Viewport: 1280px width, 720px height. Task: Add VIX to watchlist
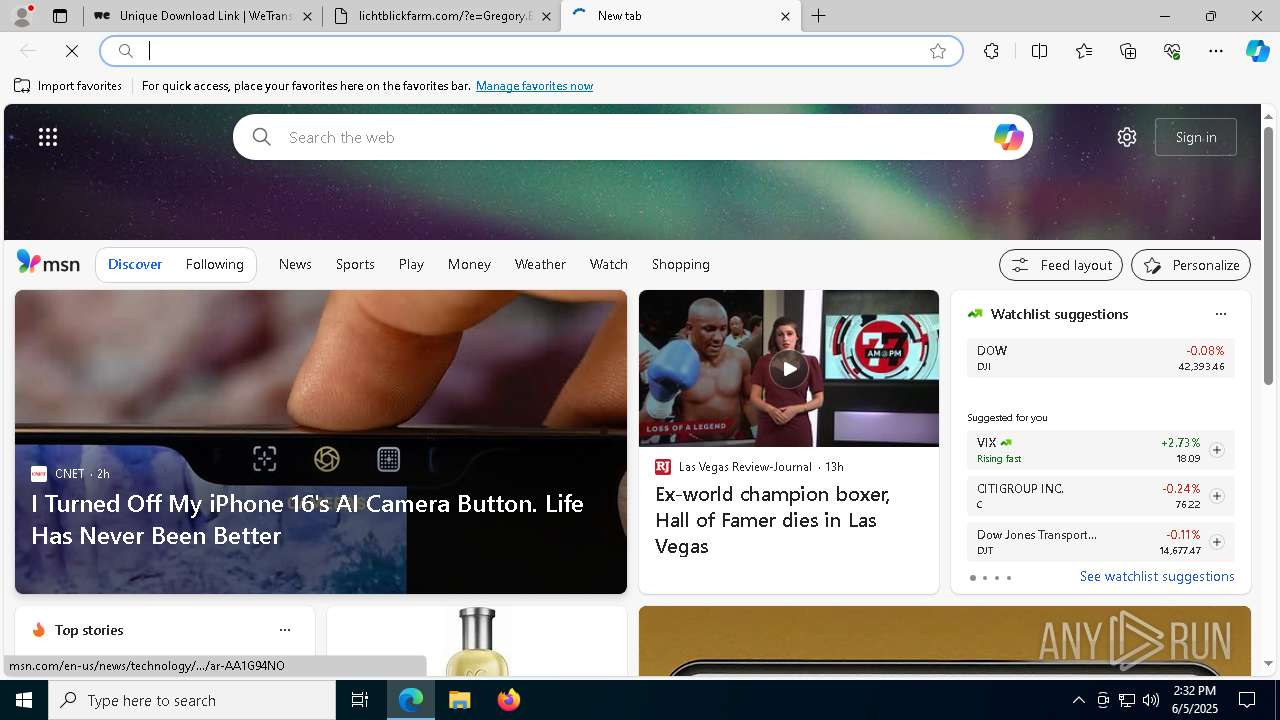(1216, 450)
